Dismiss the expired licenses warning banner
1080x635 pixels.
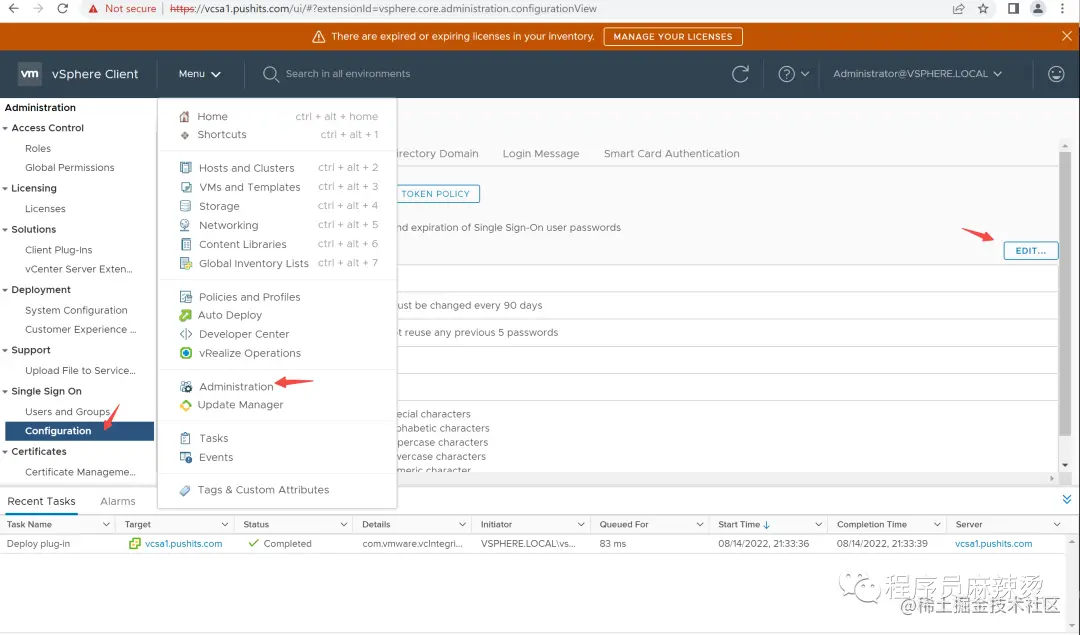(1066, 37)
